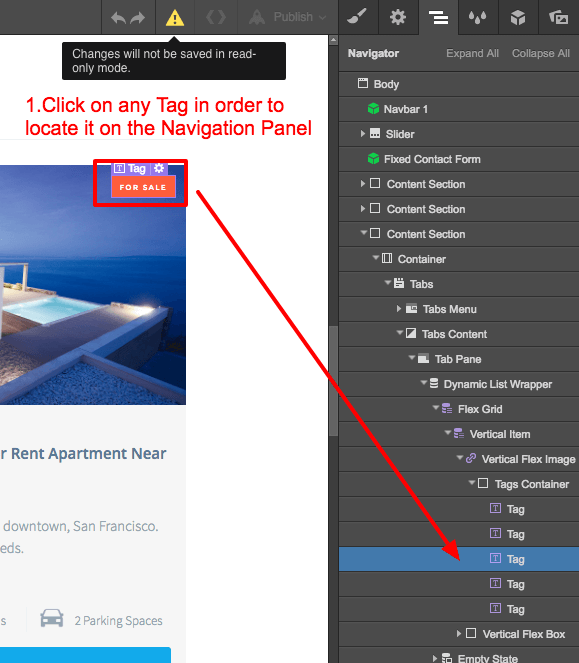579x663 pixels.
Task: Switch to the Settings gear tab
Action: [398, 17]
